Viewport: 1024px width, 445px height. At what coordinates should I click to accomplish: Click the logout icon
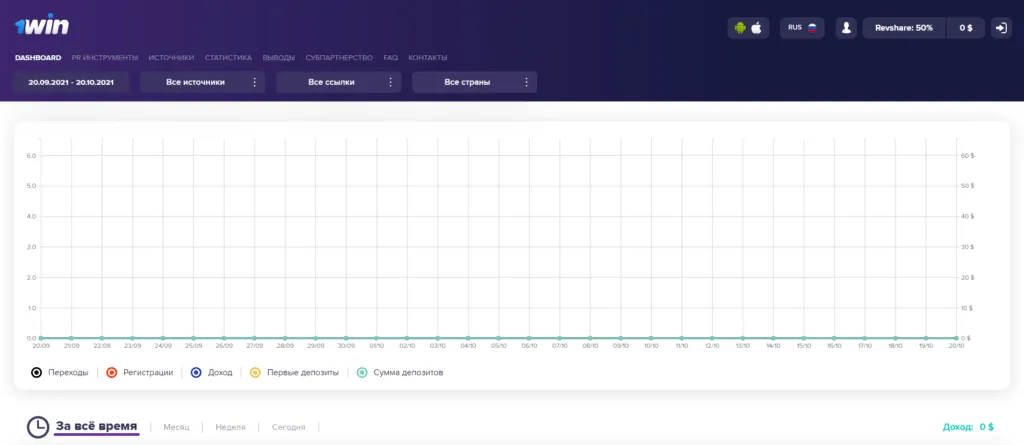(1001, 28)
